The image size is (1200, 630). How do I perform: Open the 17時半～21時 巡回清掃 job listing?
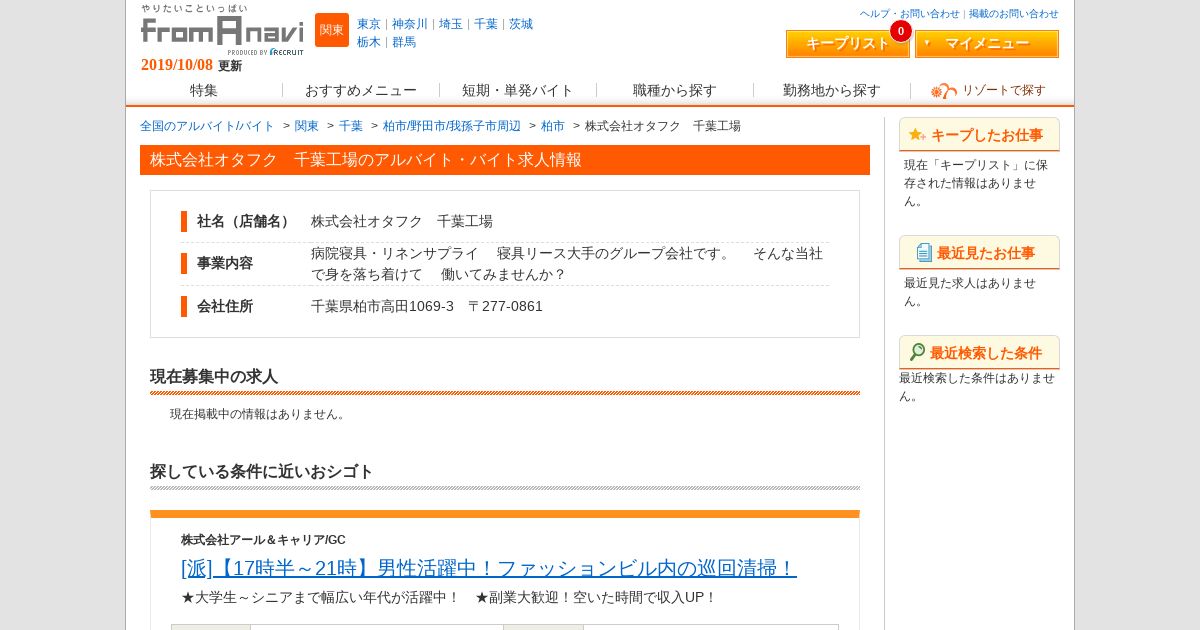489,568
